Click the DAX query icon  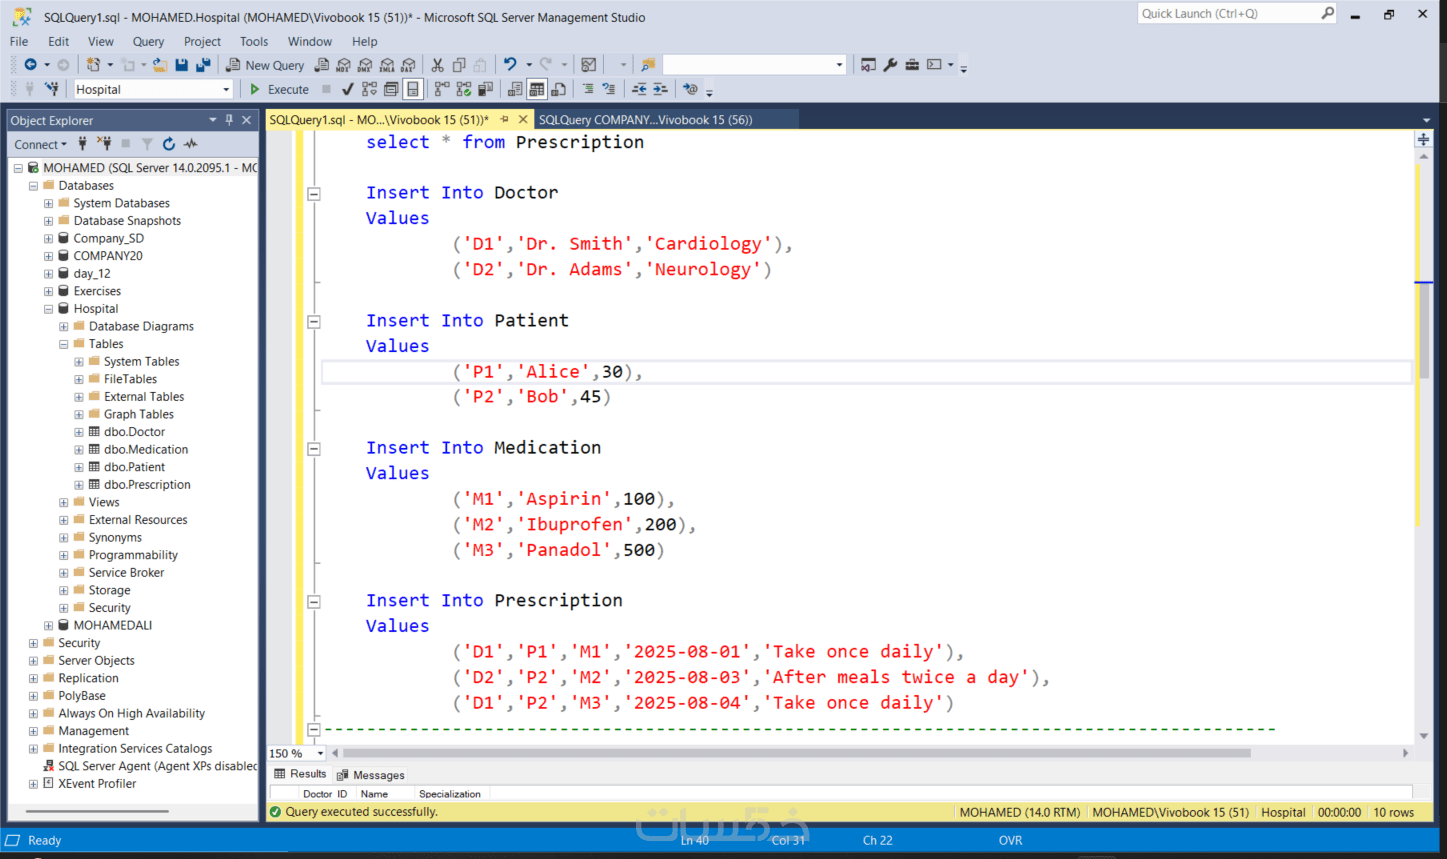point(409,65)
